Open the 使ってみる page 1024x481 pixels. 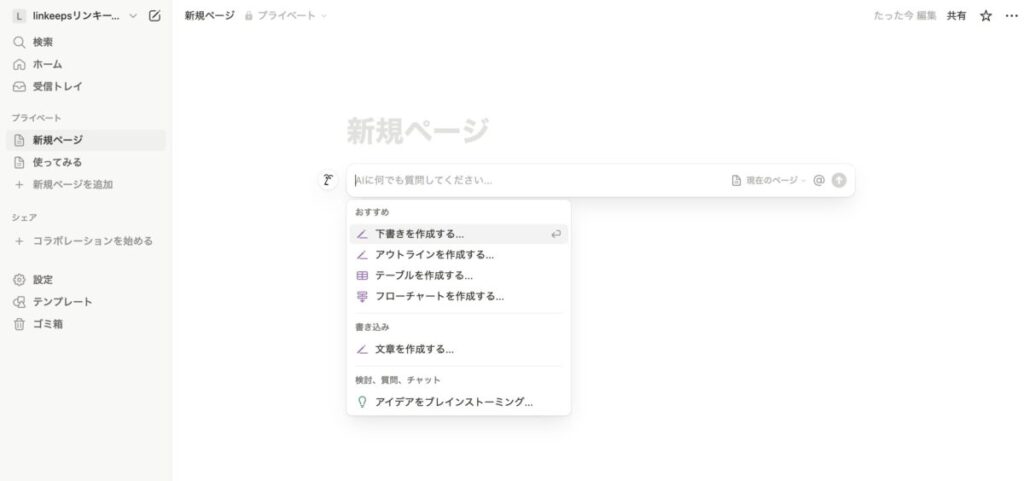point(86,163)
